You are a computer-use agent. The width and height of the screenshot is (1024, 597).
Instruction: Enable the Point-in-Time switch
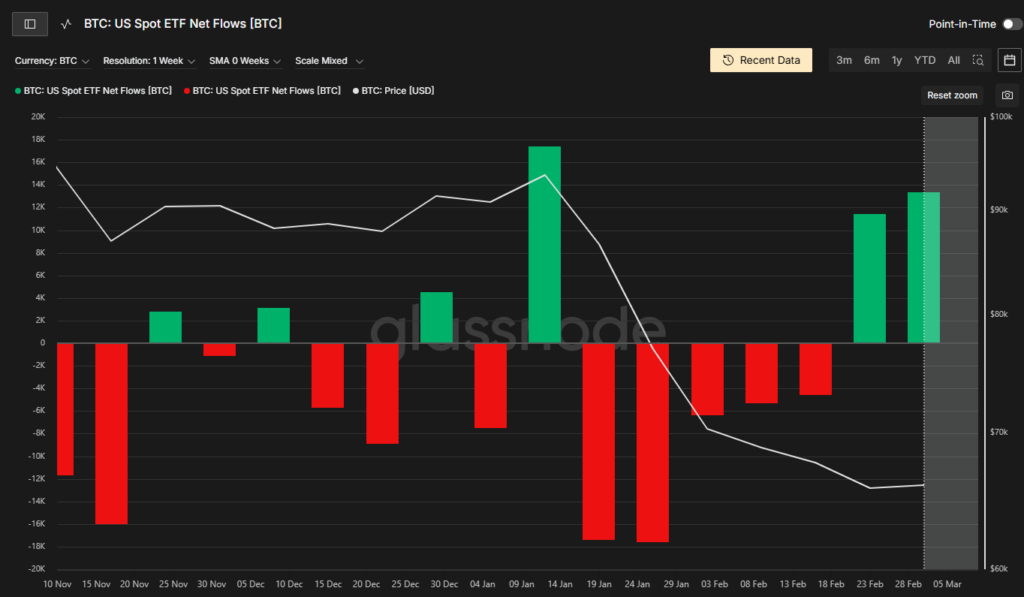pos(1012,23)
